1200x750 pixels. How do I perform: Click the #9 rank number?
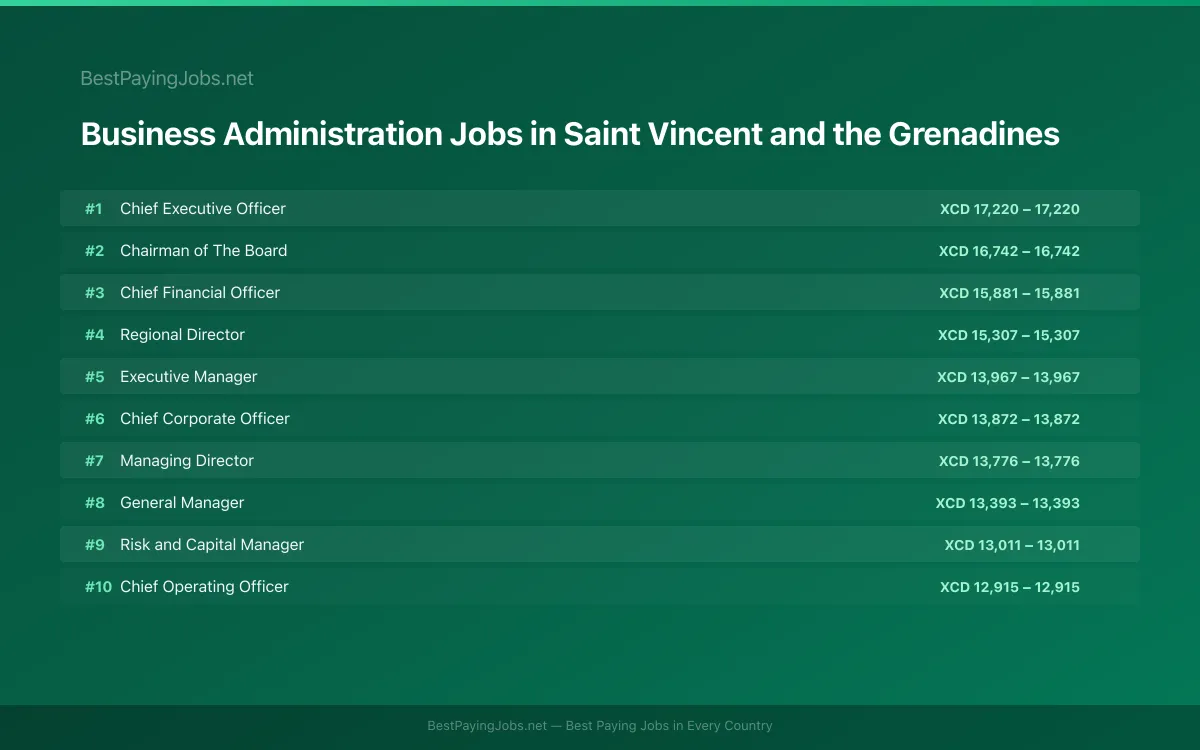[x=94, y=545]
